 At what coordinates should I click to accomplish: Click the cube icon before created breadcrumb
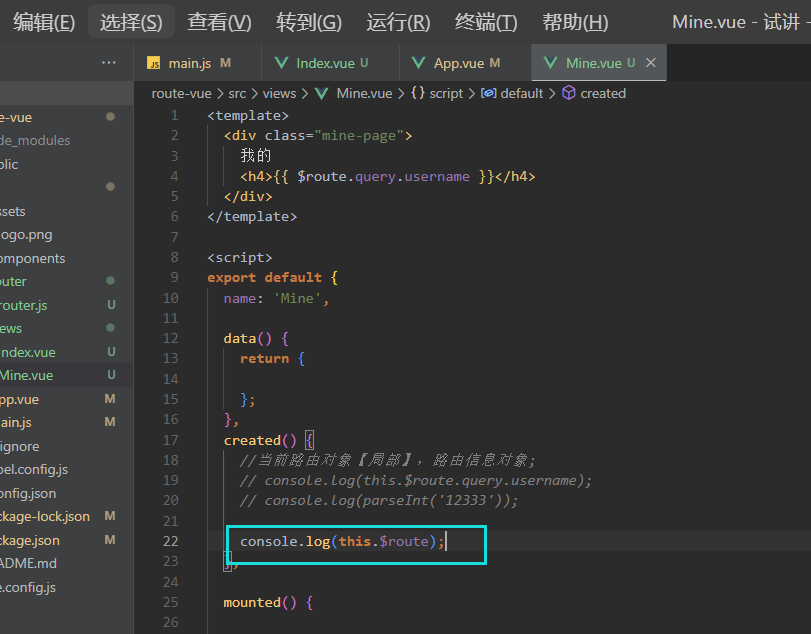click(568, 93)
